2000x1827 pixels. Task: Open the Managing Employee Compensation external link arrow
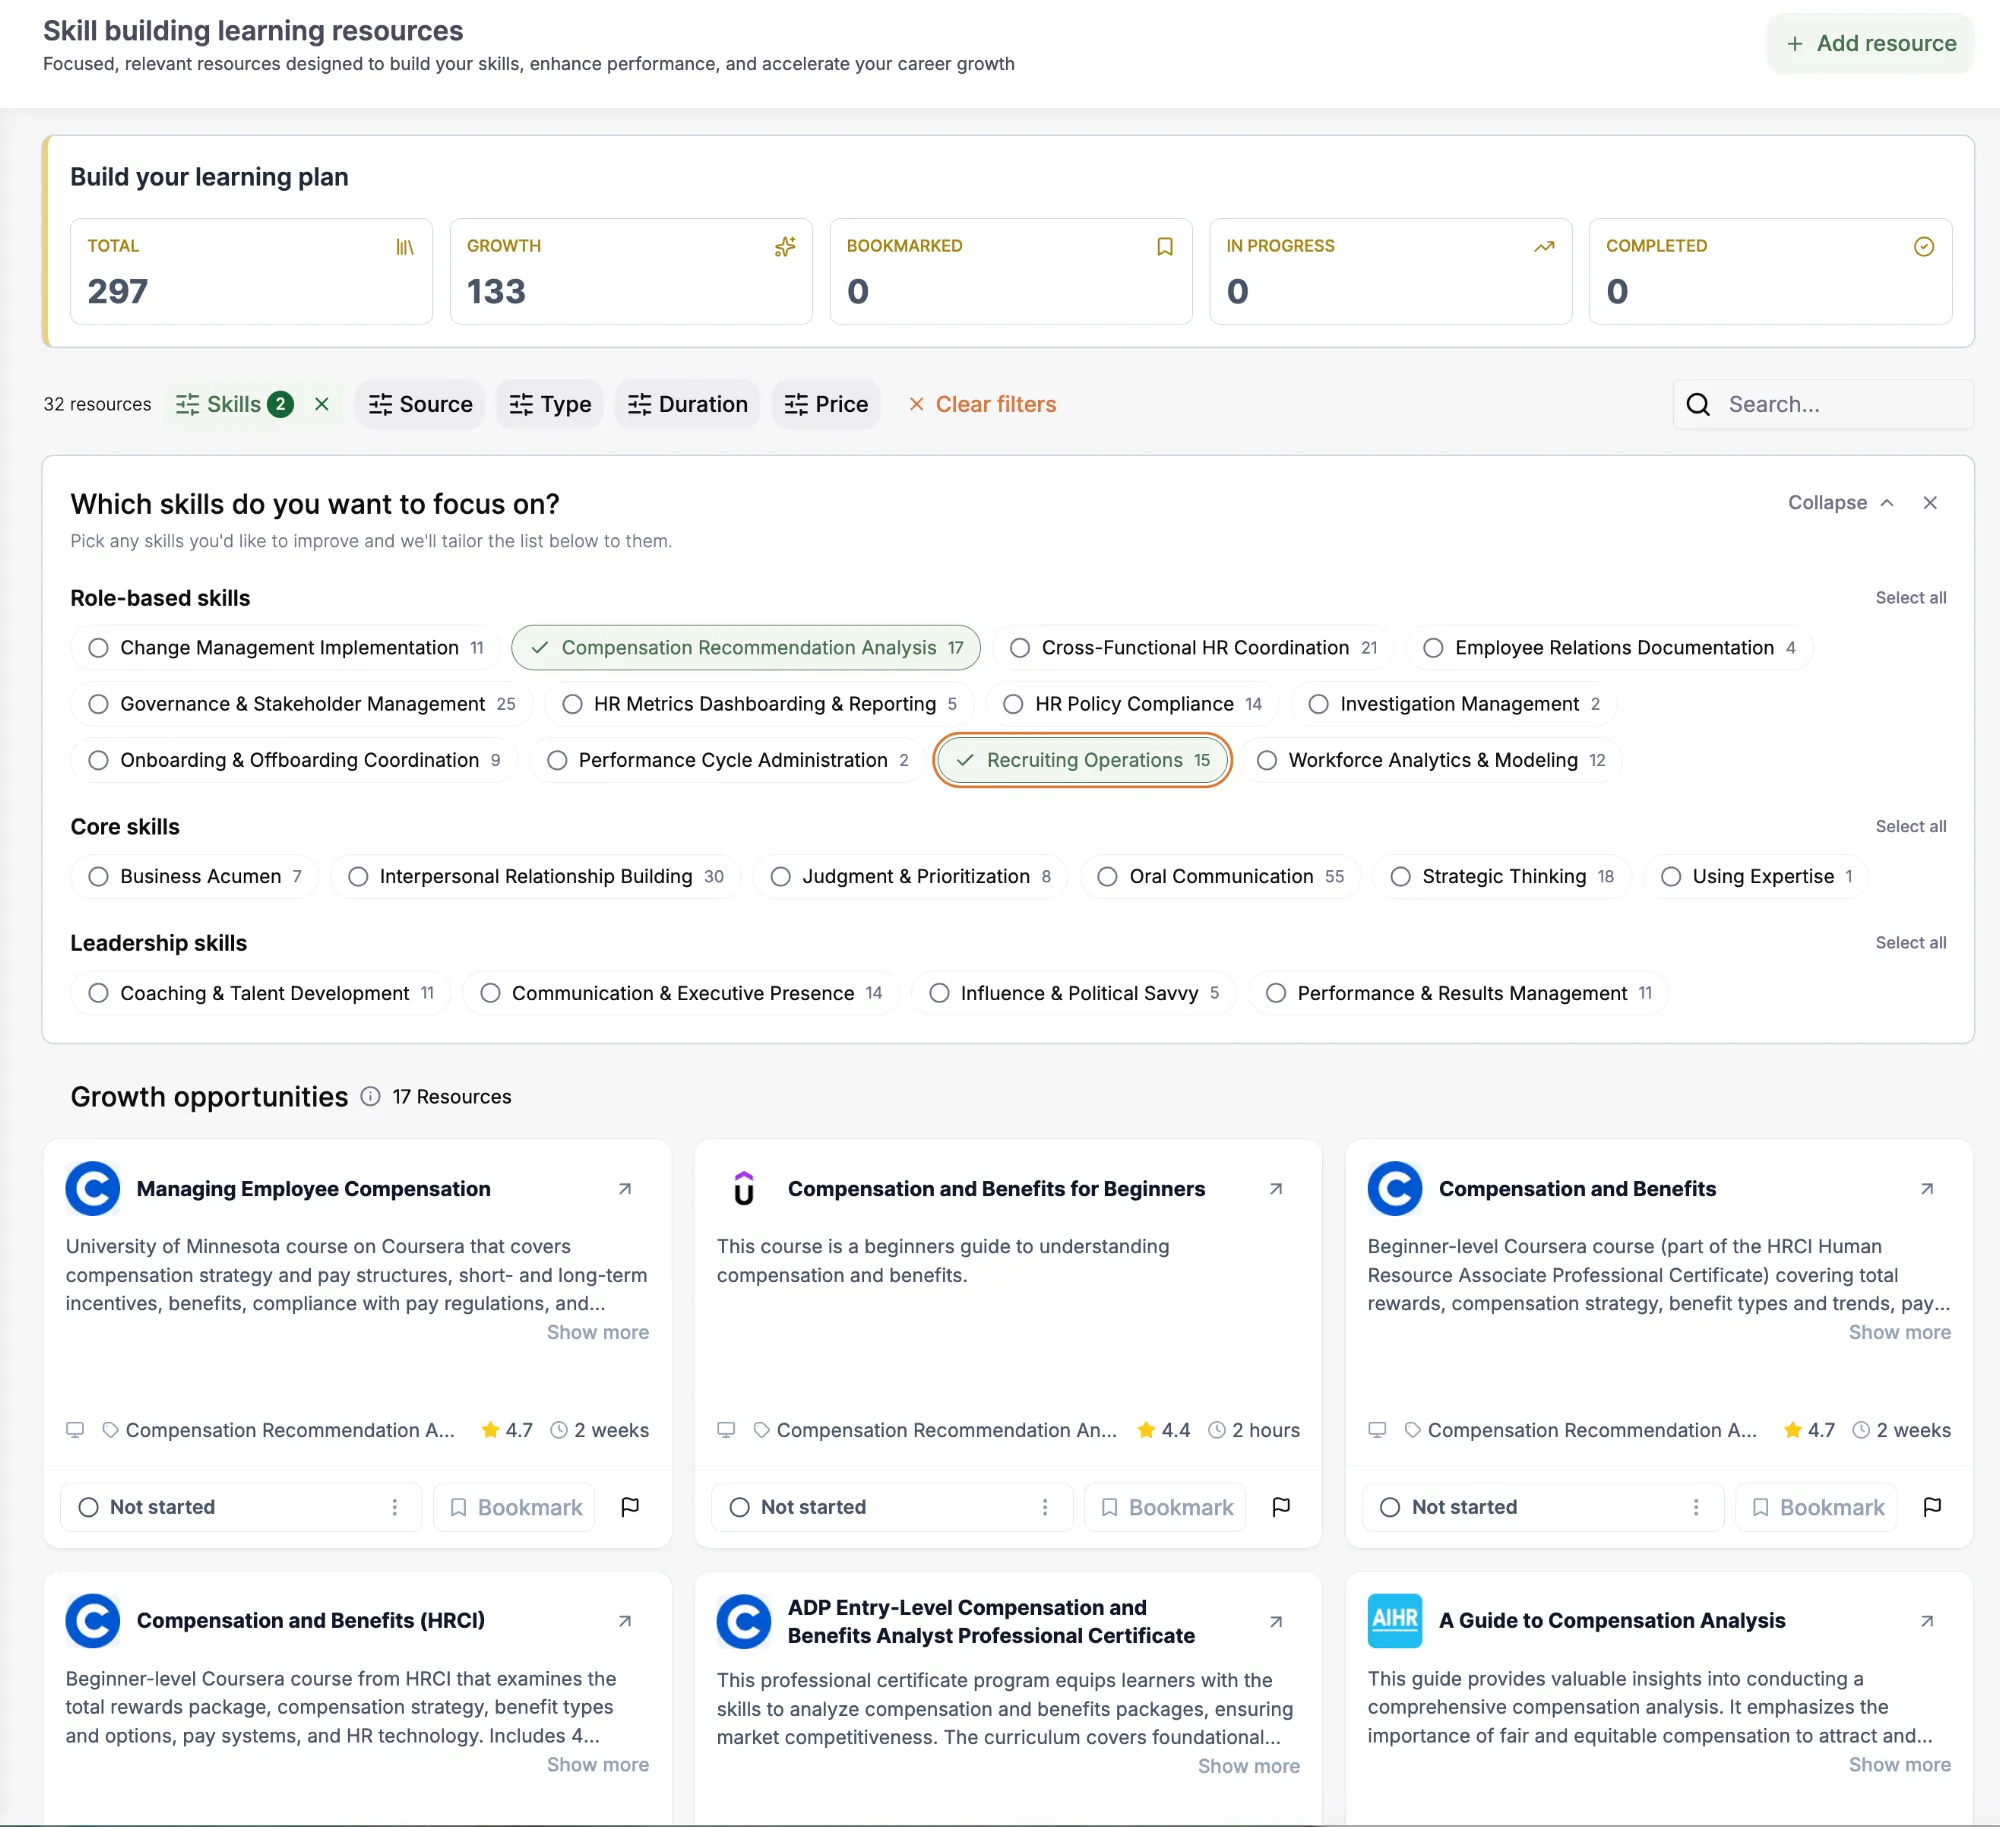[x=625, y=1189]
